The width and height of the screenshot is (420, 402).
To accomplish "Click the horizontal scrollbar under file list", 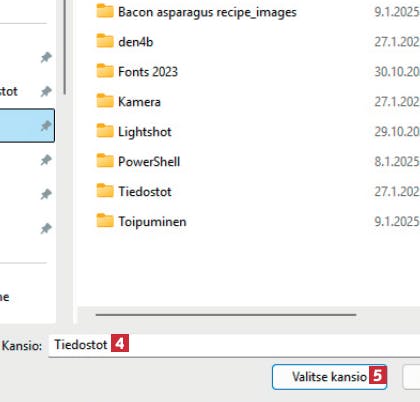I will [x=226, y=314].
